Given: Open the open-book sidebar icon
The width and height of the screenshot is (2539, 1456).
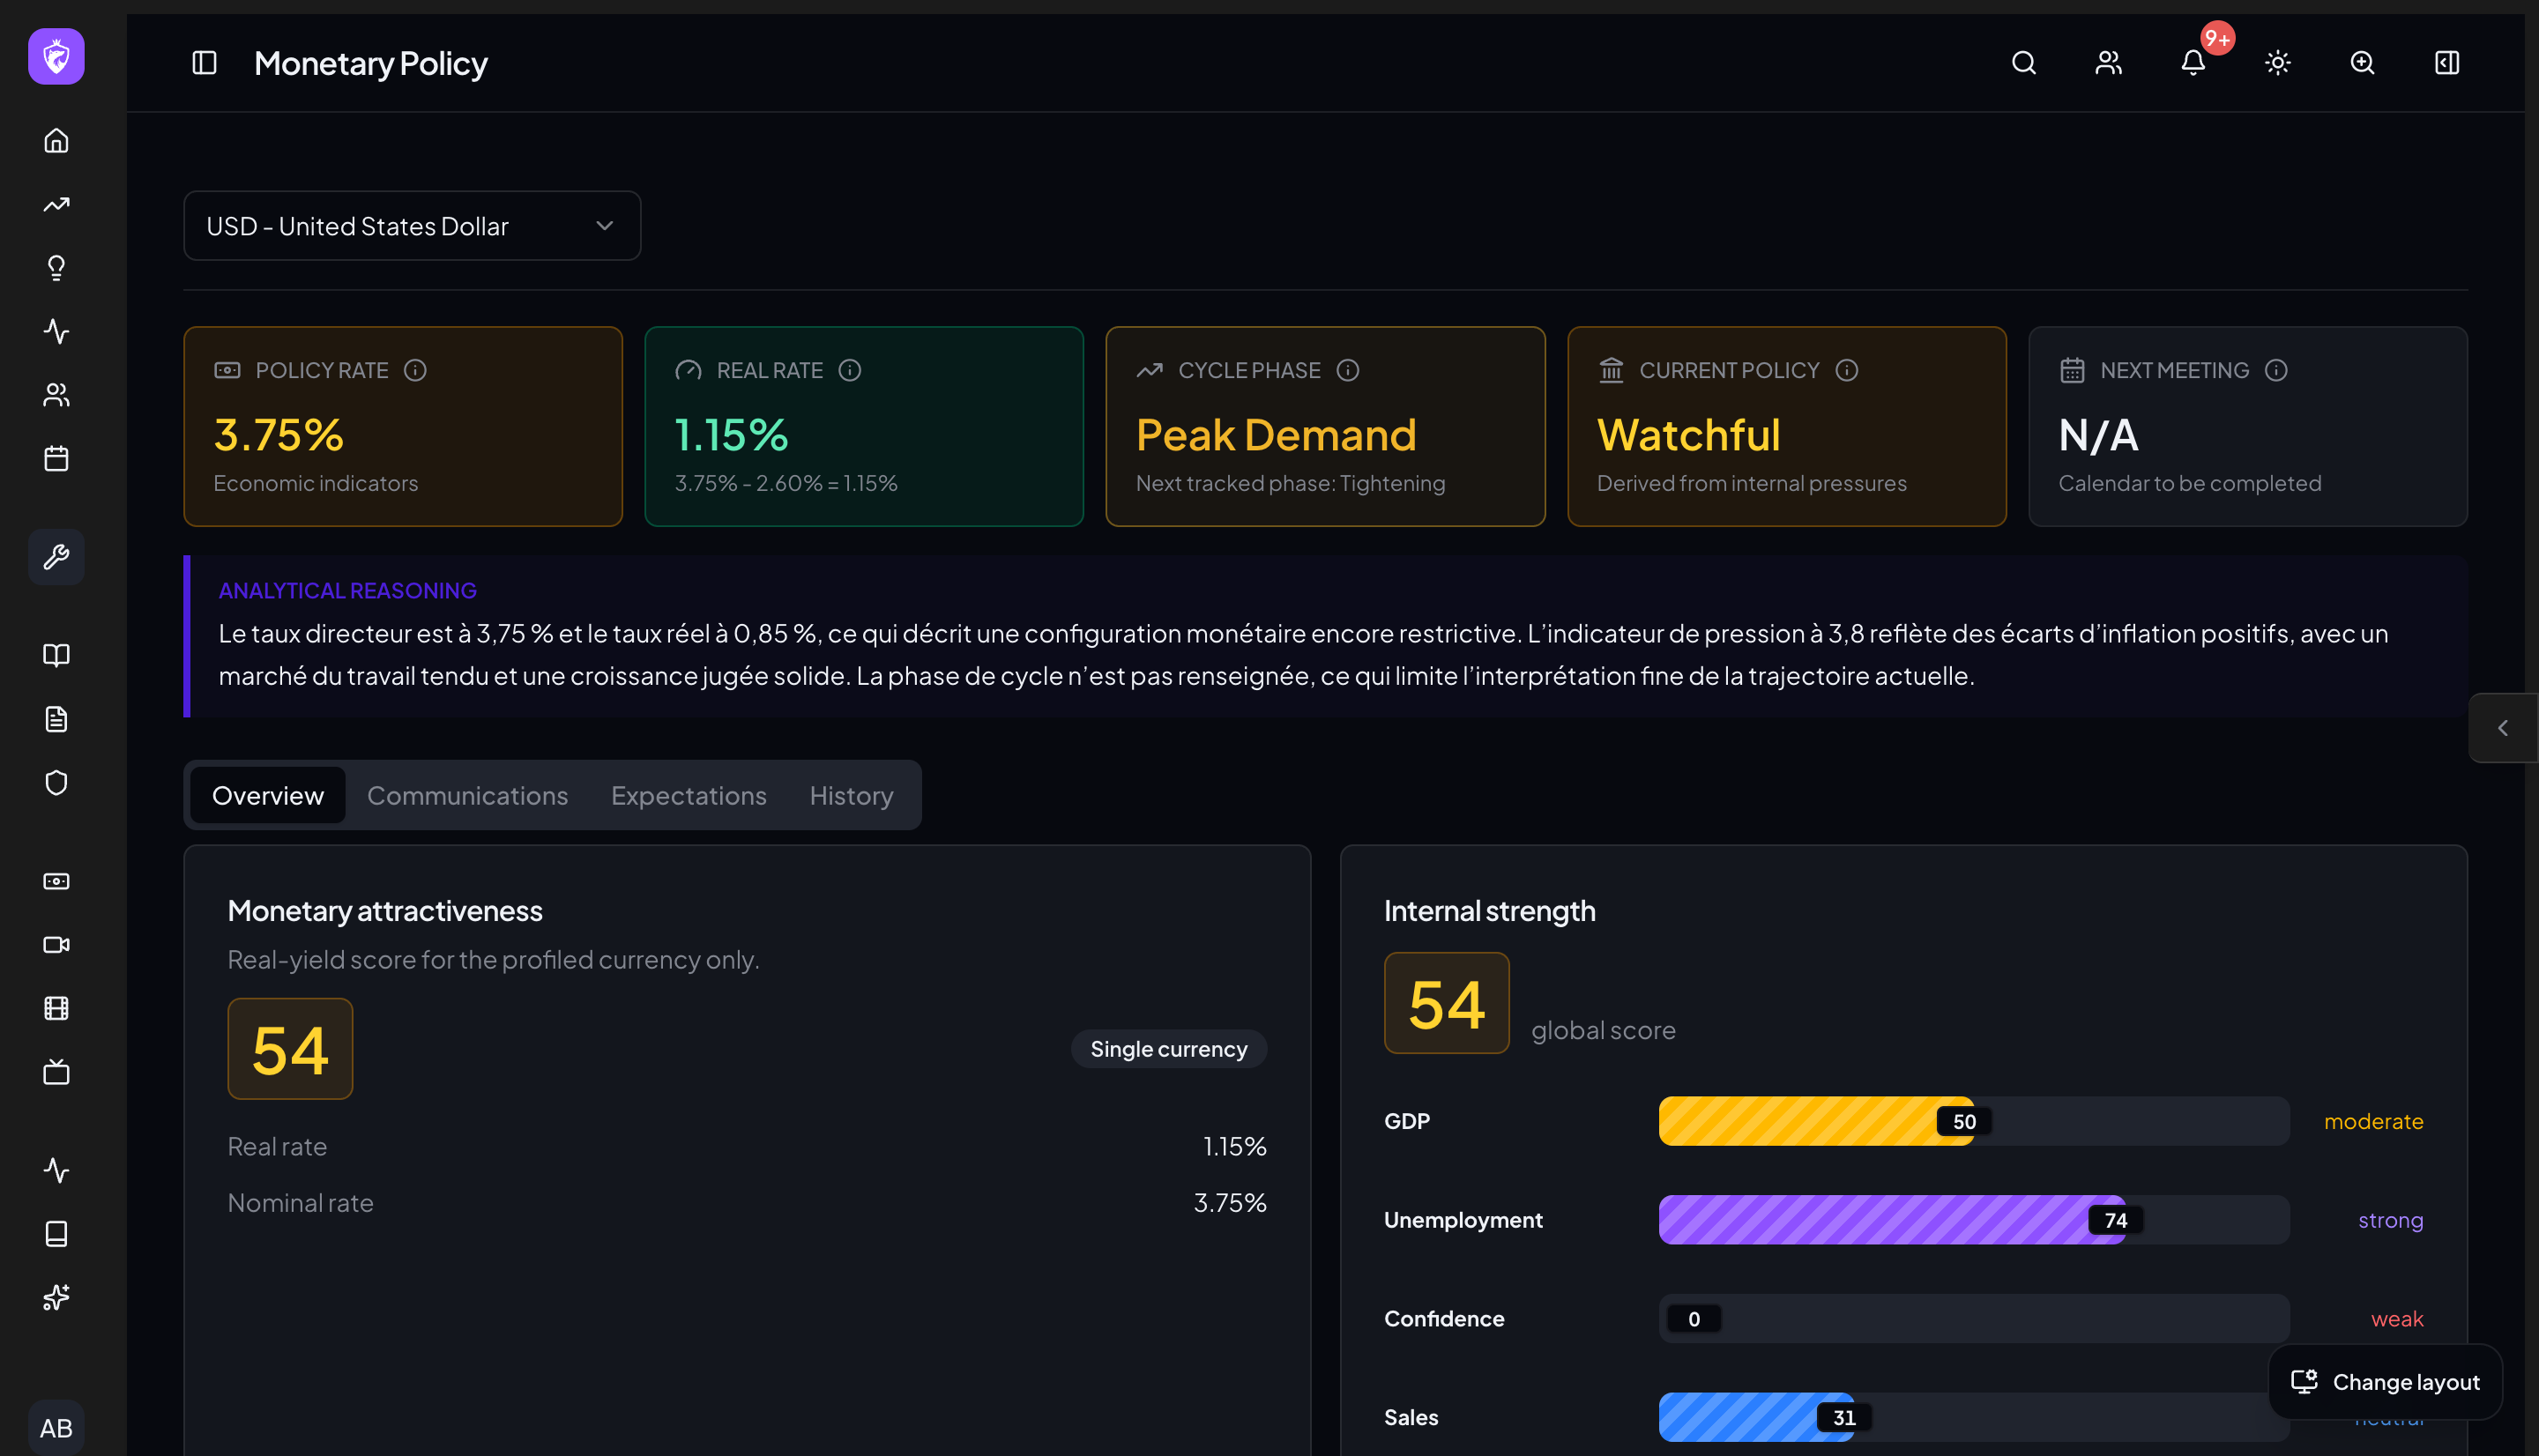Looking at the screenshot, I should click(56, 655).
